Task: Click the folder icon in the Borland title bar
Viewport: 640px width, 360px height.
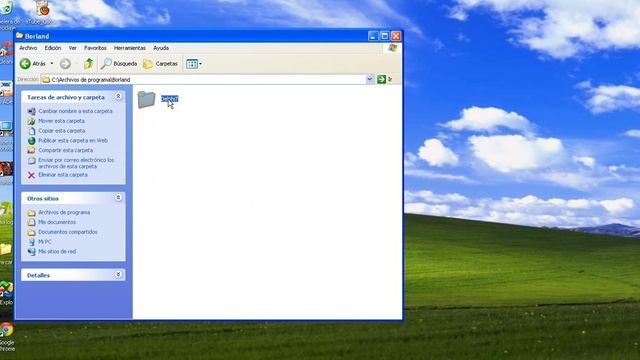Action: (20, 36)
